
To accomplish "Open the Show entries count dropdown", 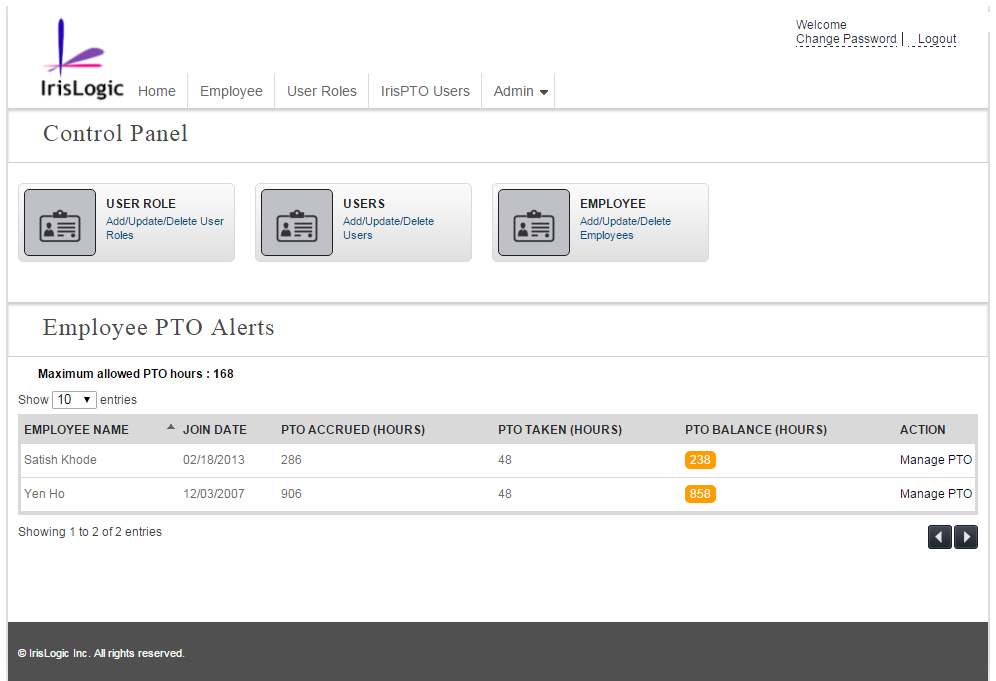I will click(74, 400).
